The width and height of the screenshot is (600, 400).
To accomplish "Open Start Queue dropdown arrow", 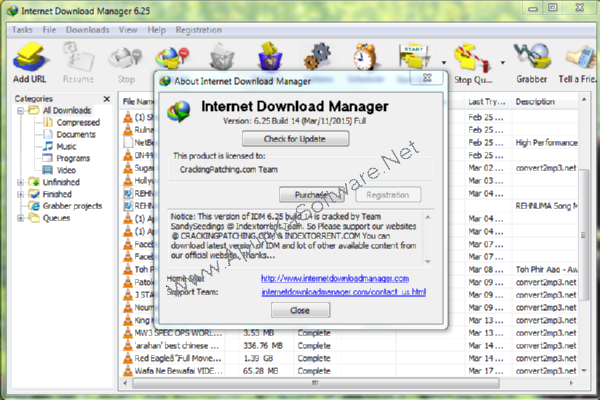I will tap(444, 62).
